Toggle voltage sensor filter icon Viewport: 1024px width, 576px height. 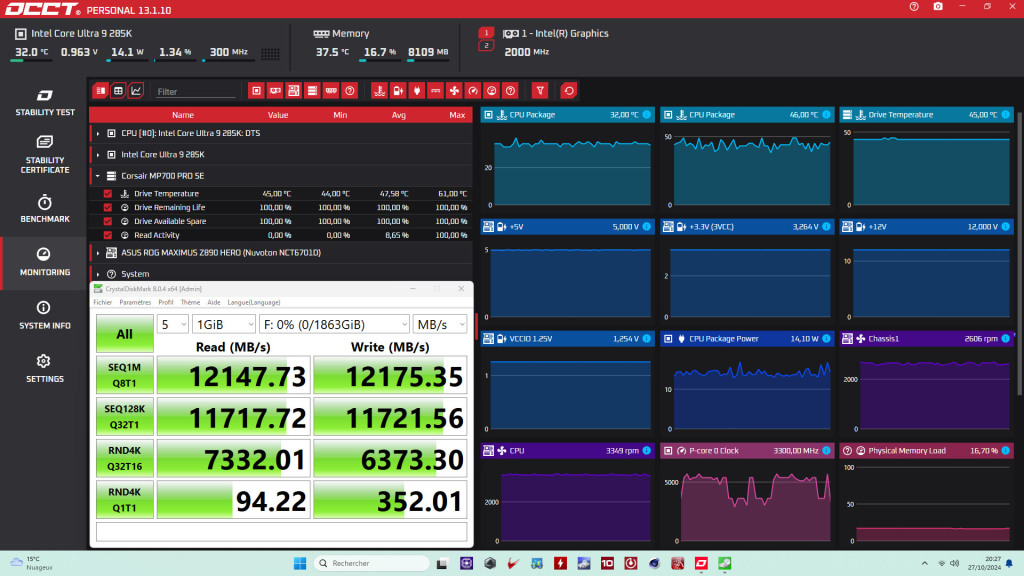coord(398,91)
